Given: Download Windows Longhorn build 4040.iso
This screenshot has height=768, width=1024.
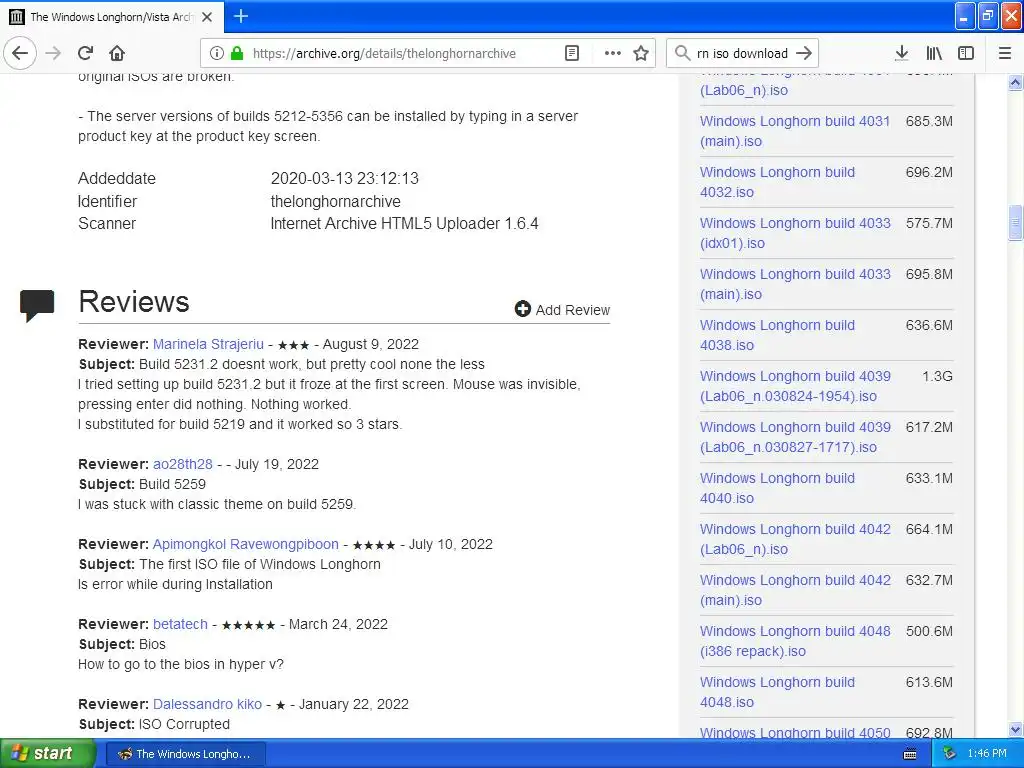Looking at the screenshot, I should coord(777,488).
